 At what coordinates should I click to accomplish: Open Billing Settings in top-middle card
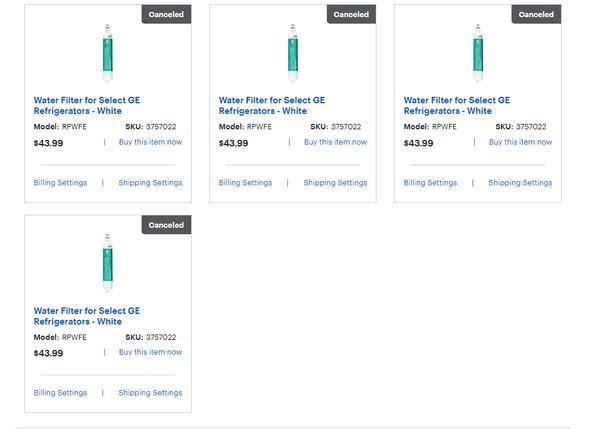(x=245, y=183)
